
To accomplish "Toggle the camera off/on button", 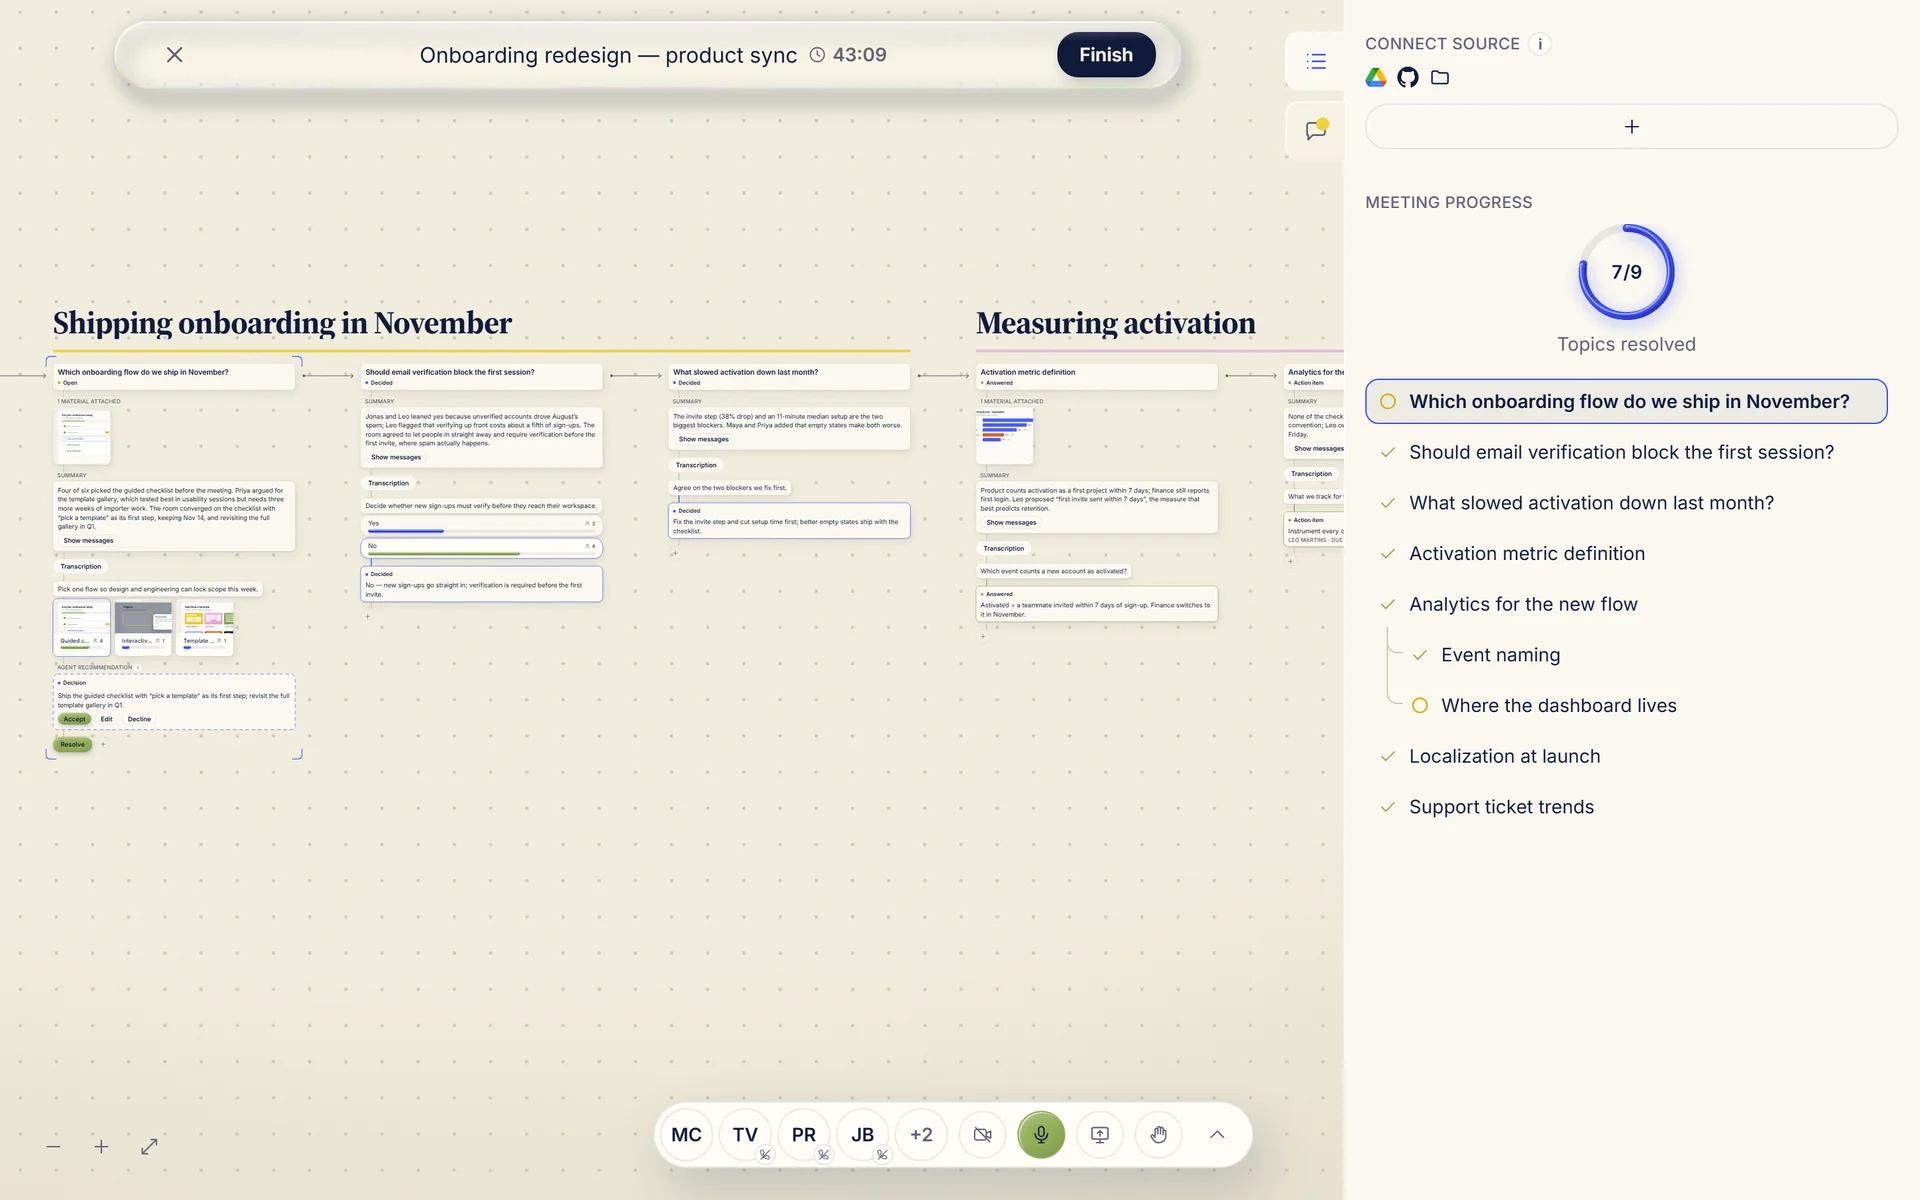I will (983, 1135).
